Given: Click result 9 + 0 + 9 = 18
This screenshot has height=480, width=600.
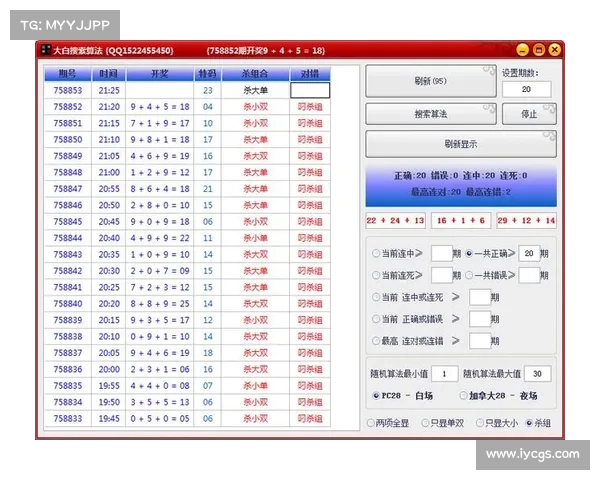Looking at the screenshot, I should point(160,222).
